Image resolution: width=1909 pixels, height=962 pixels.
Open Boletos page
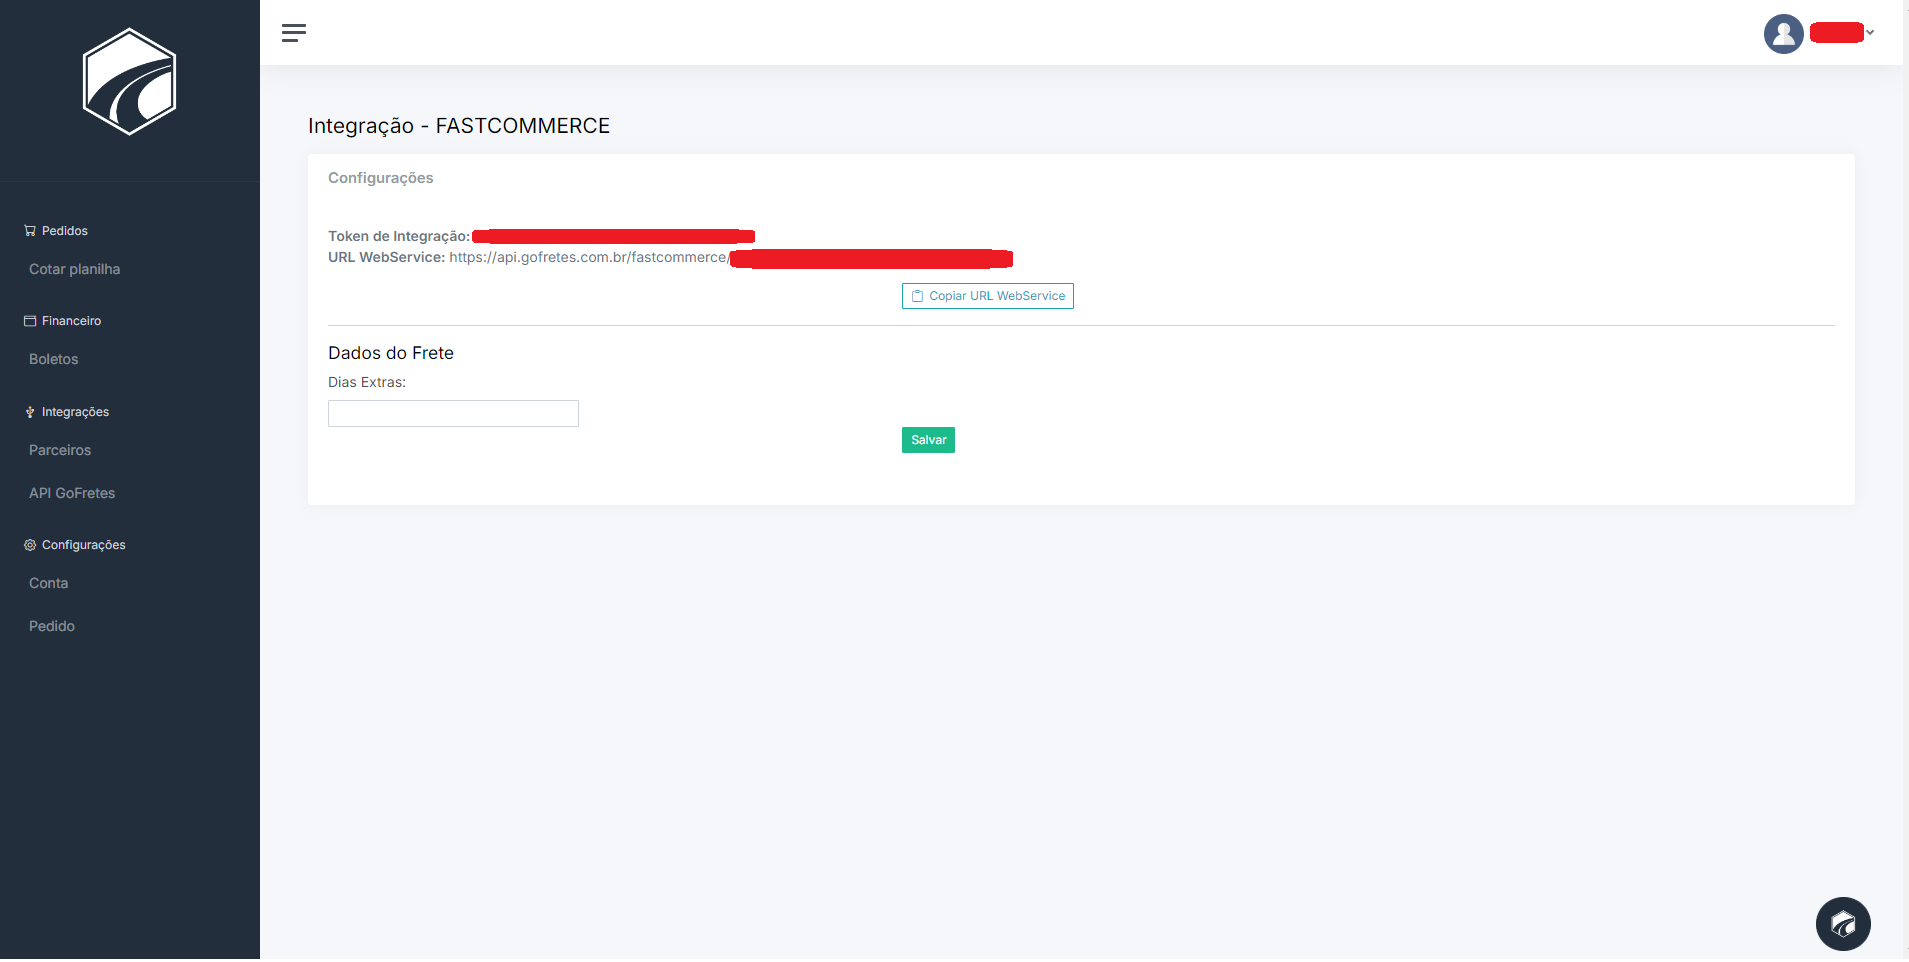[x=53, y=359]
